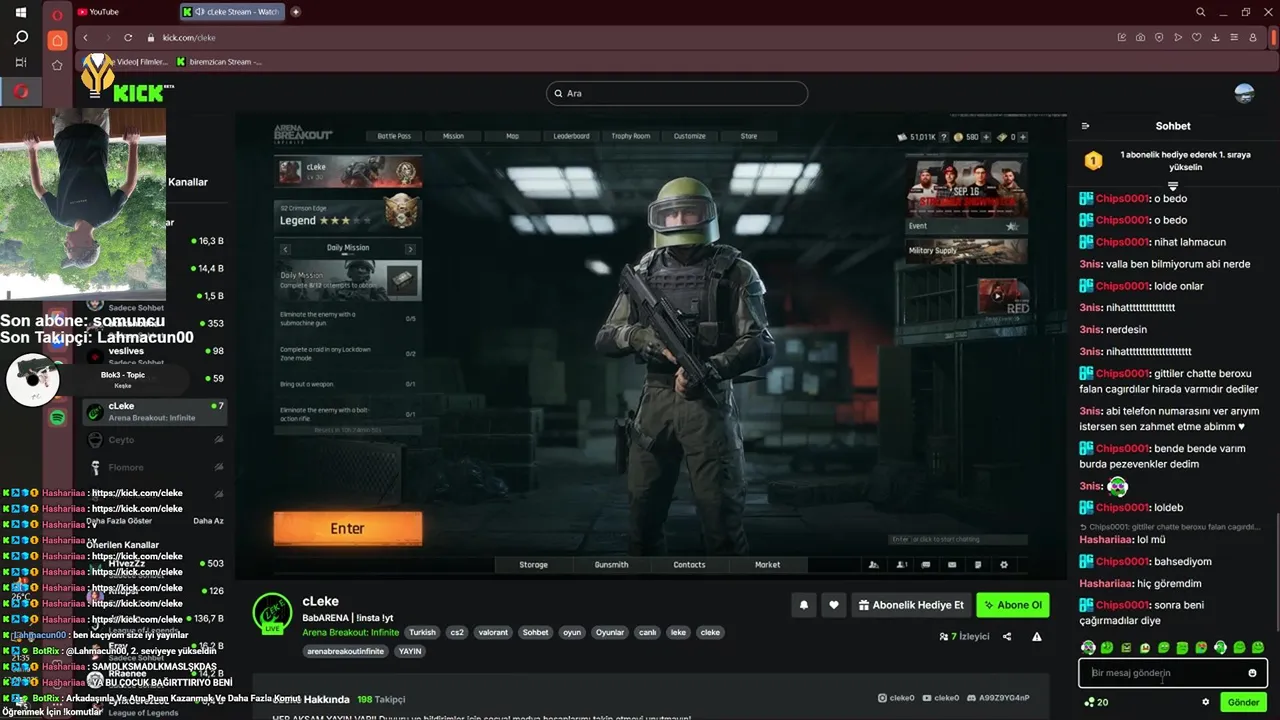This screenshot has width=1280, height=720.
Task: Open the Discord invite link A99Z9YG4nP
Action: [x=997, y=698]
